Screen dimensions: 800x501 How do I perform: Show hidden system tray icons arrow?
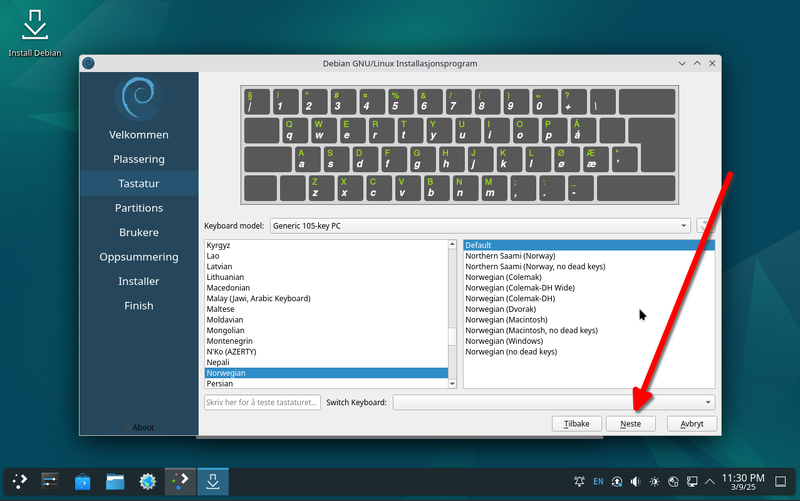point(712,482)
